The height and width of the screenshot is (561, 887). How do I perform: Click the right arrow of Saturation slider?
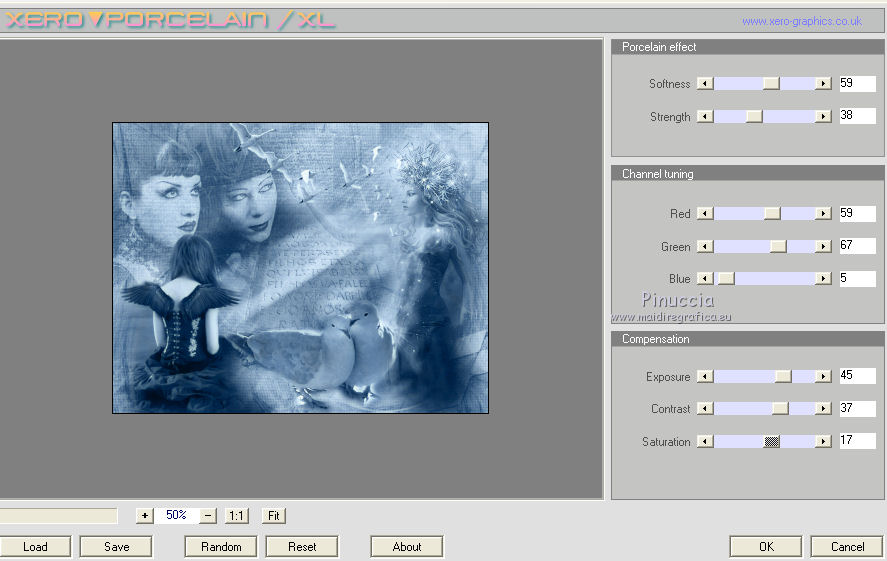click(824, 441)
